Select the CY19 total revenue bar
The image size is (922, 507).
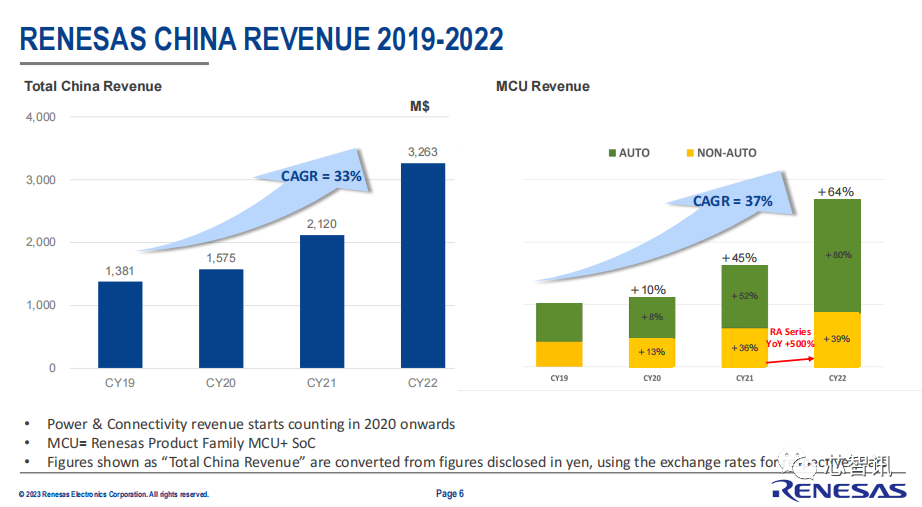point(120,325)
